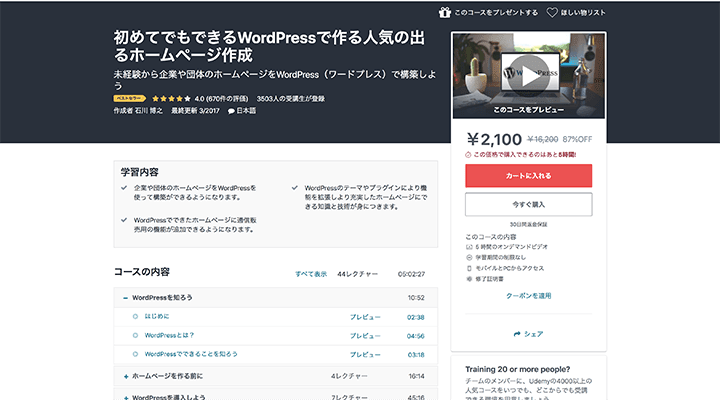Click すべて表示 to show all lectures
The height and width of the screenshot is (400, 720).
coord(311,274)
